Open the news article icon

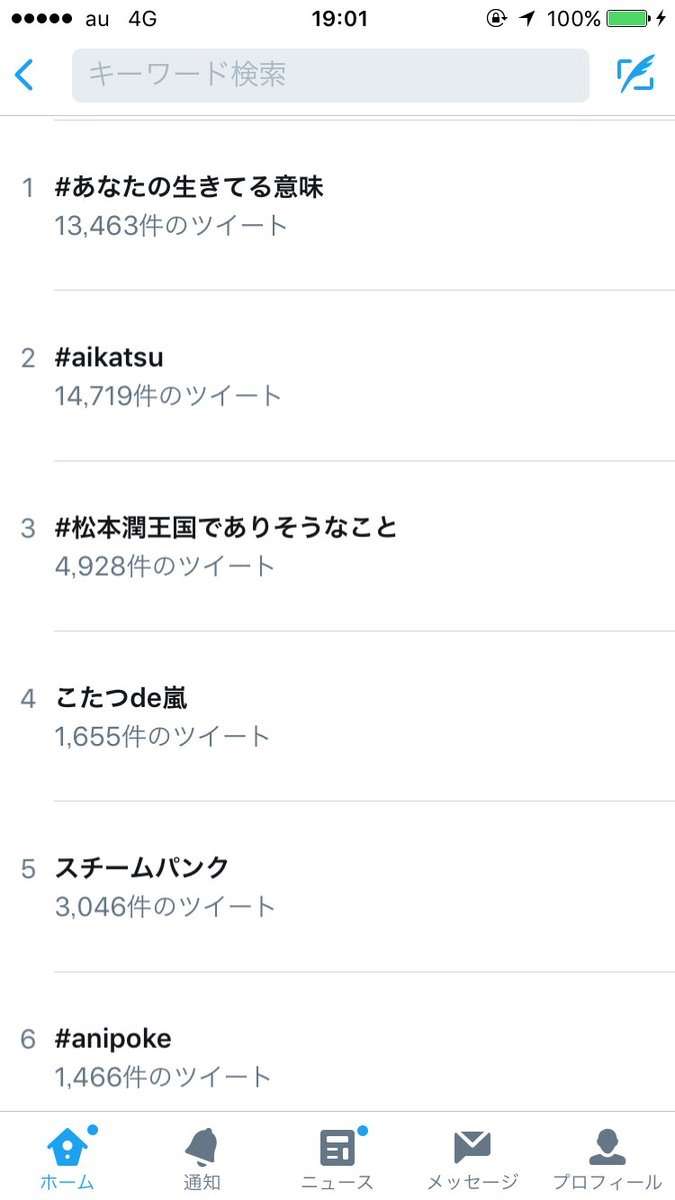coord(337,1147)
